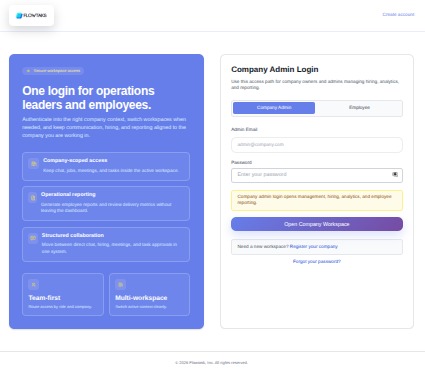Open the Register your company link
This screenshot has height=377, width=425.
click(x=314, y=246)
